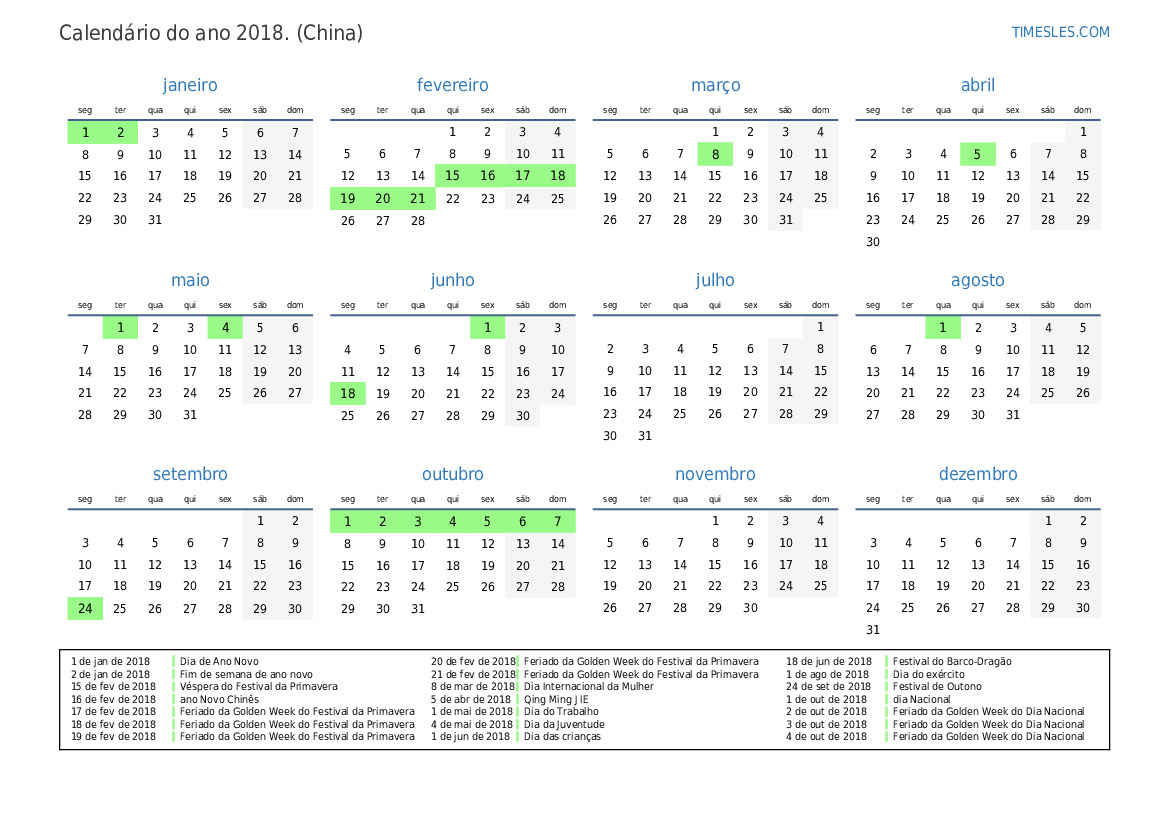
Task: Select January 1 highlighted holiday
Action: coord(86,132)
